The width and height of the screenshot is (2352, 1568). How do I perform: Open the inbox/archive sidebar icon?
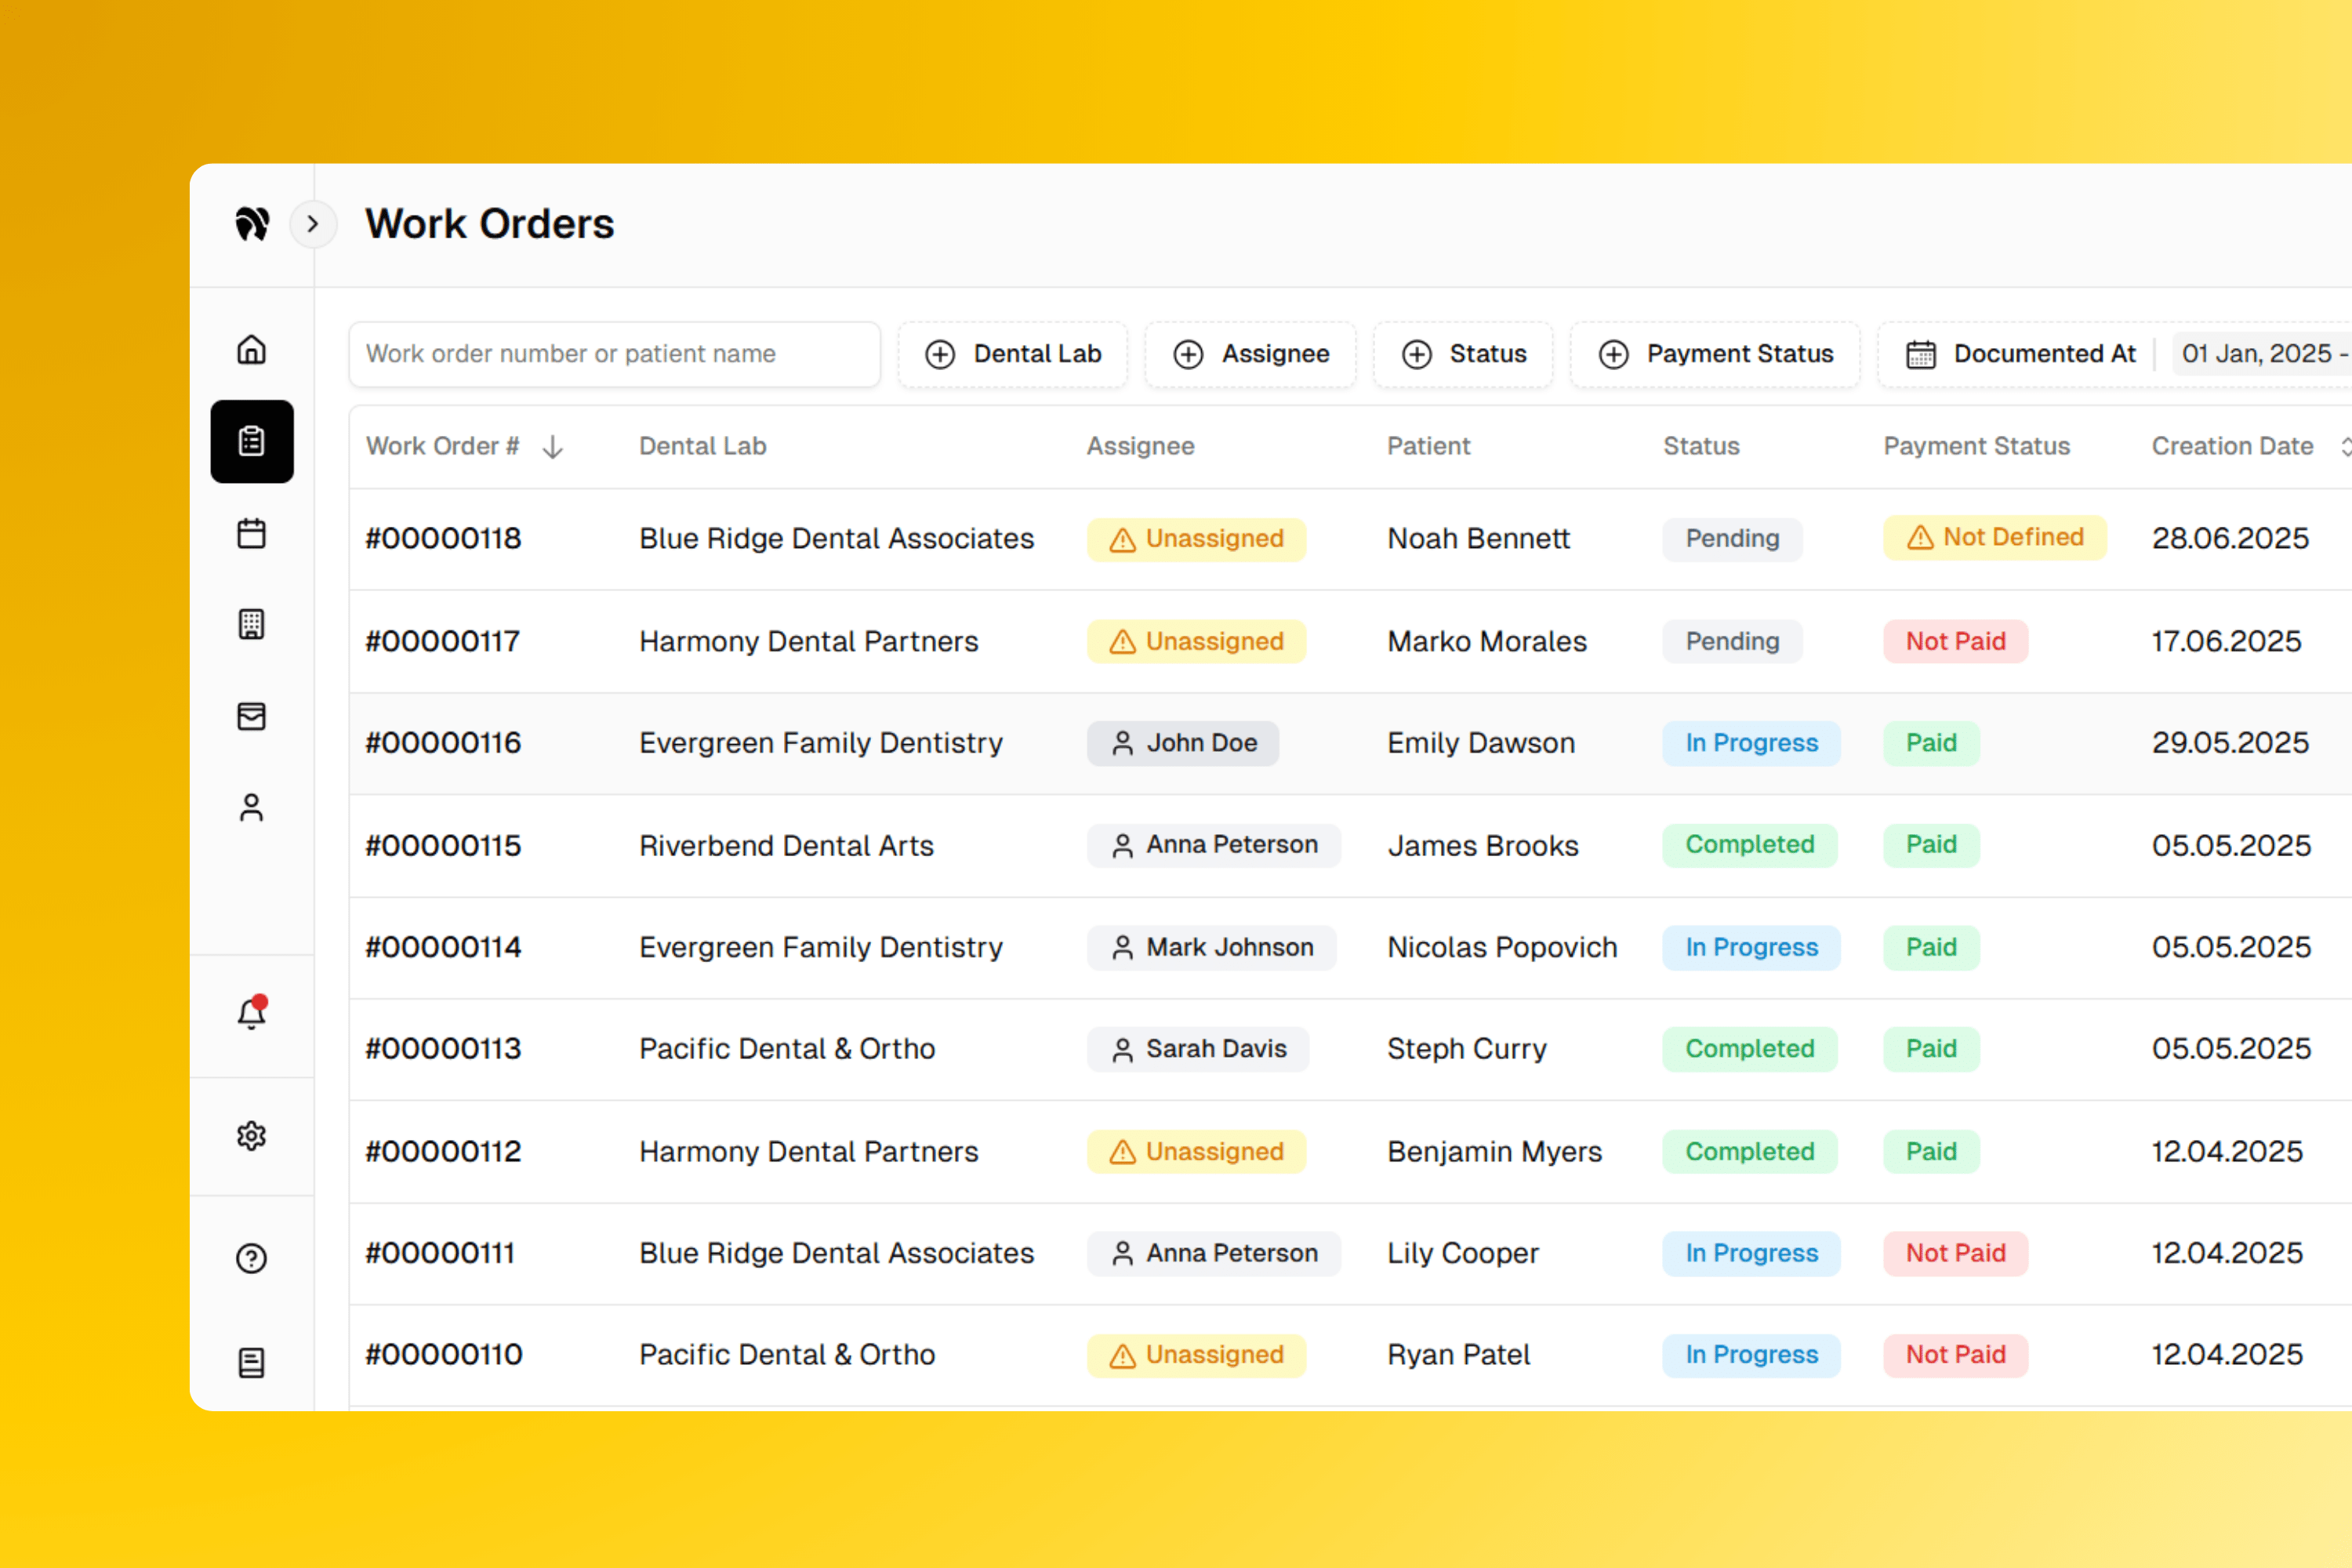coord(251,716)
